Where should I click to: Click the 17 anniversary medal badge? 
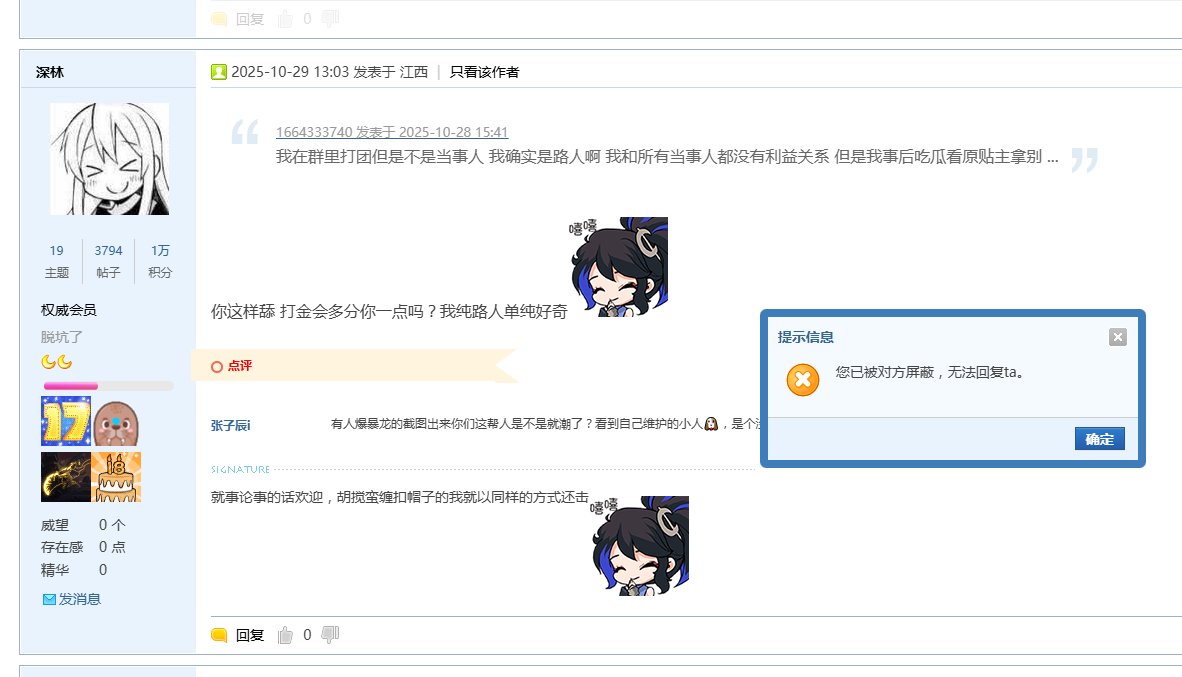tap(66, 421)
